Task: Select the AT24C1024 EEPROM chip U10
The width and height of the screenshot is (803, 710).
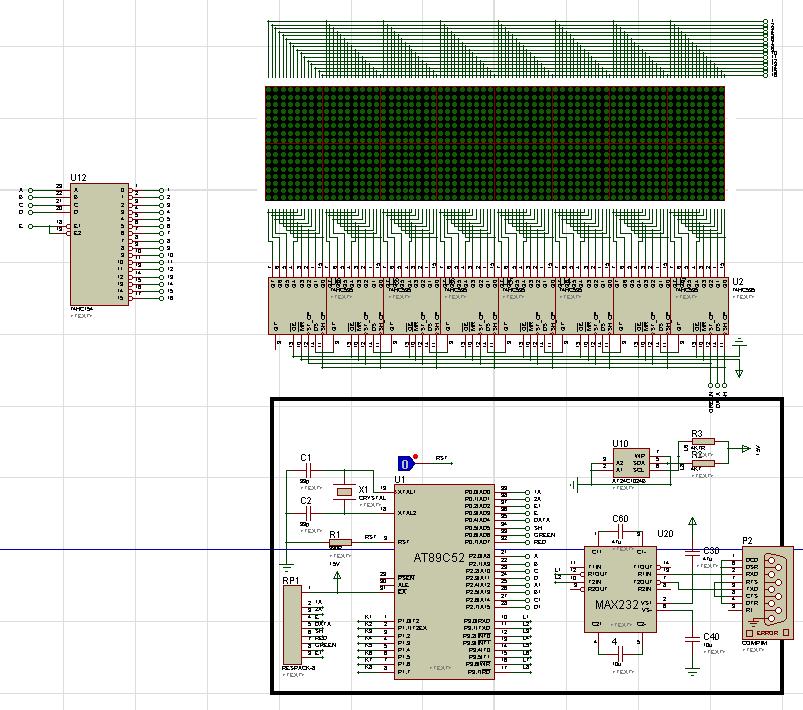Action: [x=631, y=463]
